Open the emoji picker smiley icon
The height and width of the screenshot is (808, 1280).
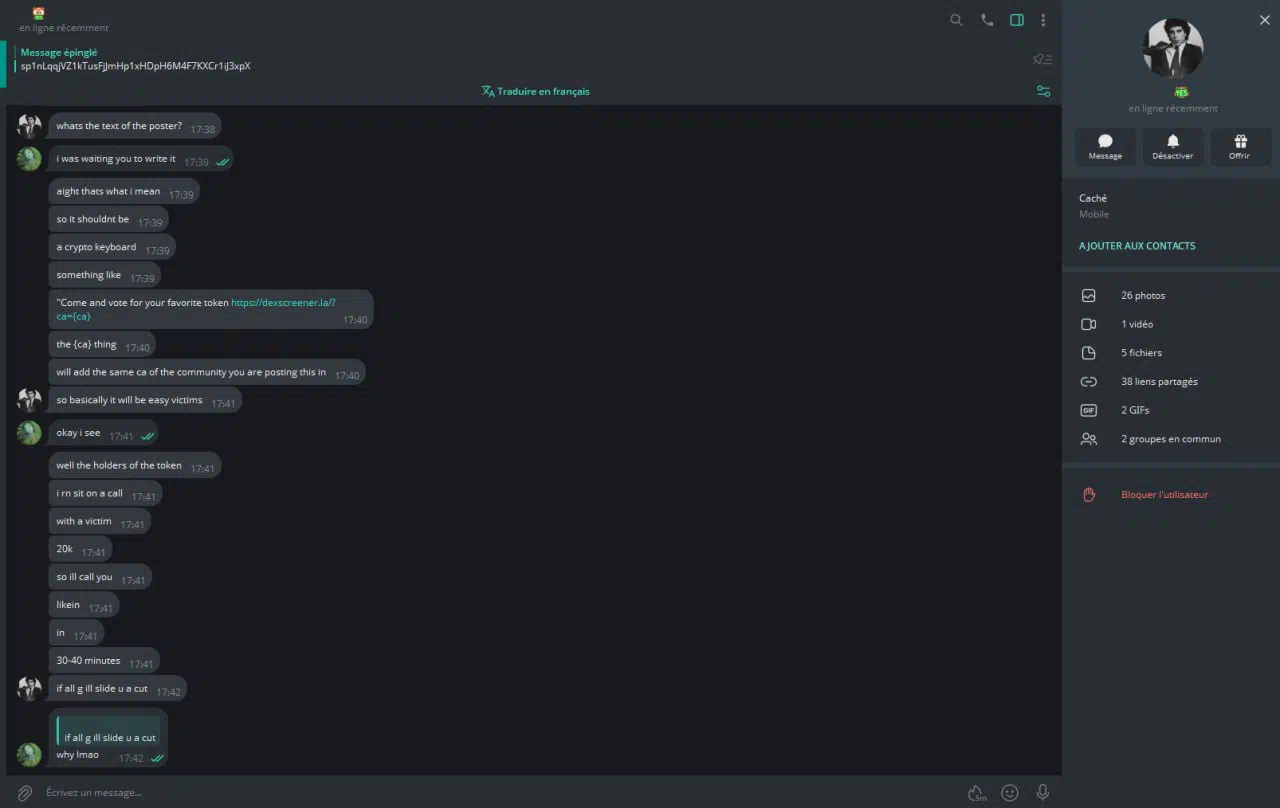(x=1010, y=792)
